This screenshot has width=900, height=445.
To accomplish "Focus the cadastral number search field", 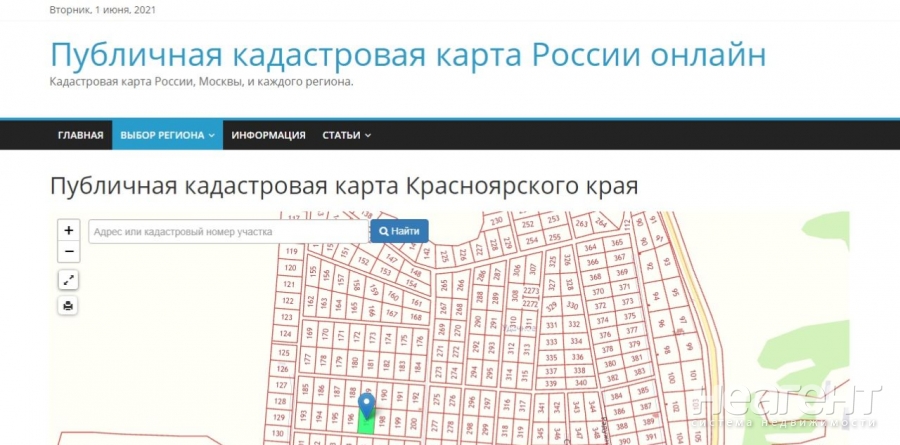I will coord(228,231).
